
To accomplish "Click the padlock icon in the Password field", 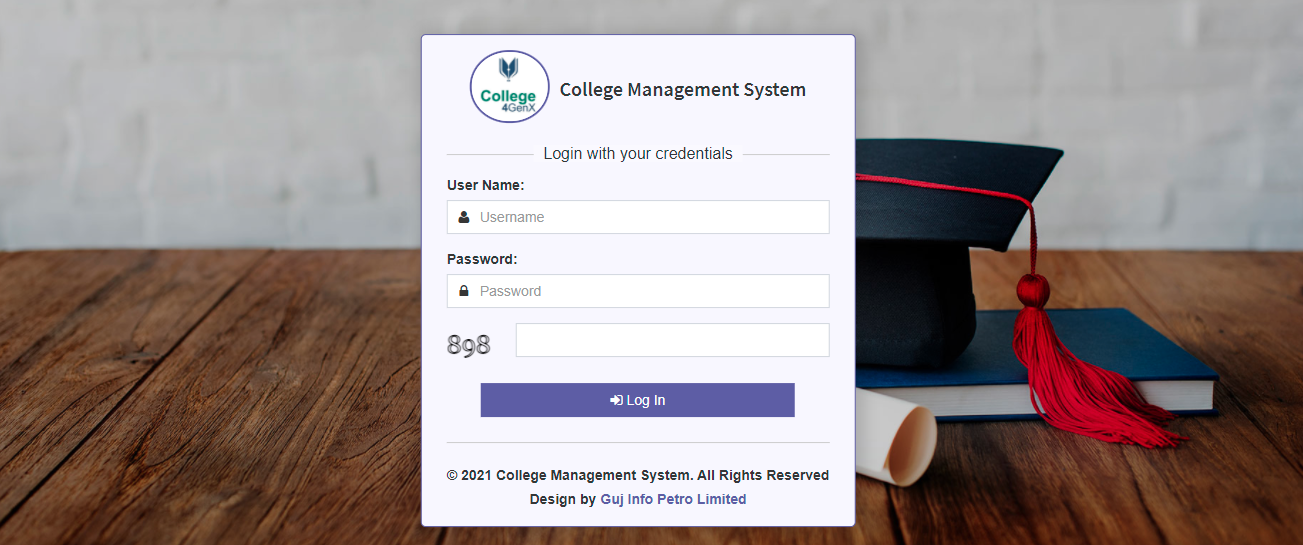I will tap(464, 291).
